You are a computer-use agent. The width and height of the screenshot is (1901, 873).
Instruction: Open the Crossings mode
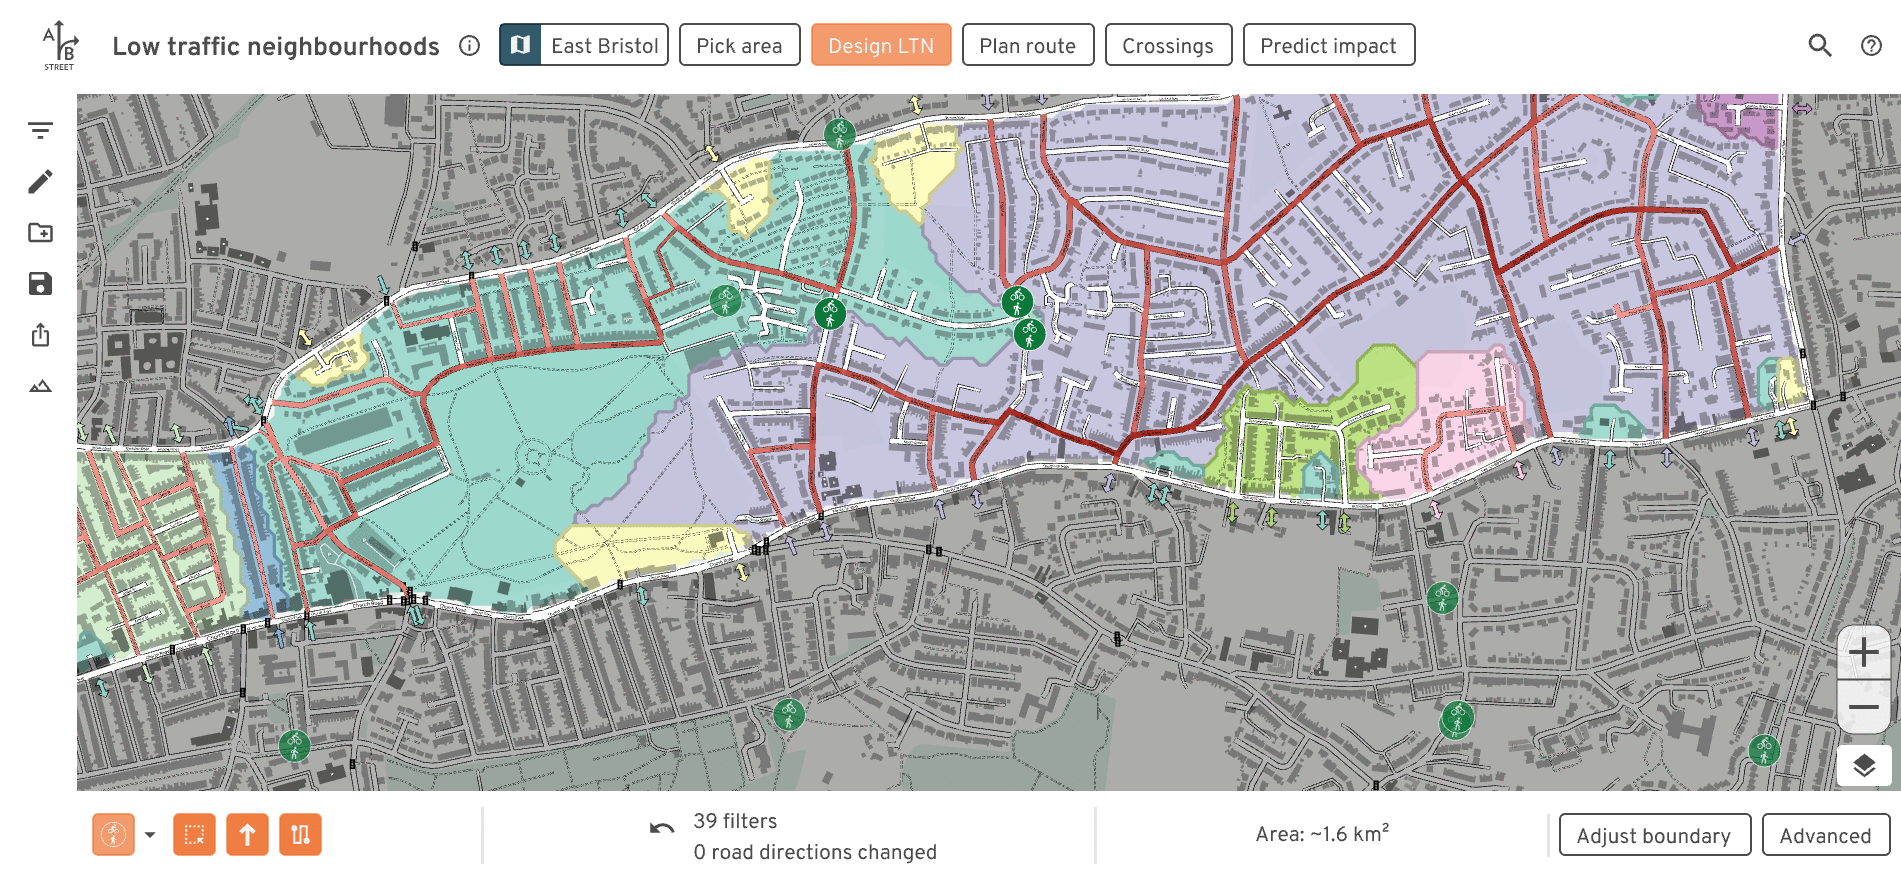point(1168,45)
